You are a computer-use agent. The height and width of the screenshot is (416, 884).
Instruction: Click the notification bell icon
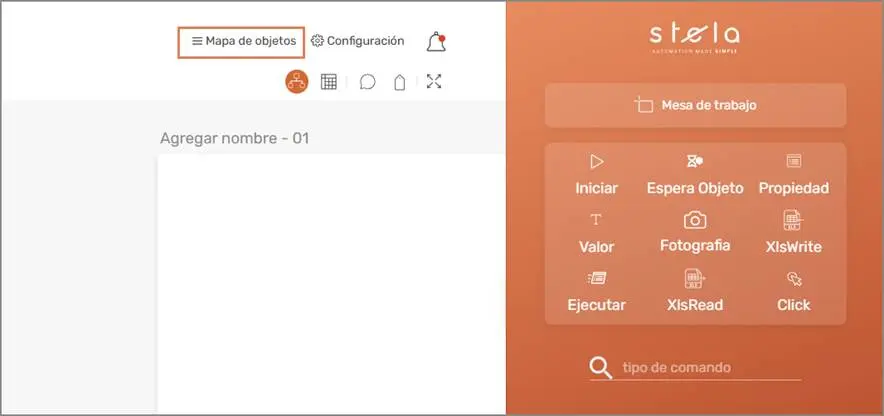(x=435, y=42)
